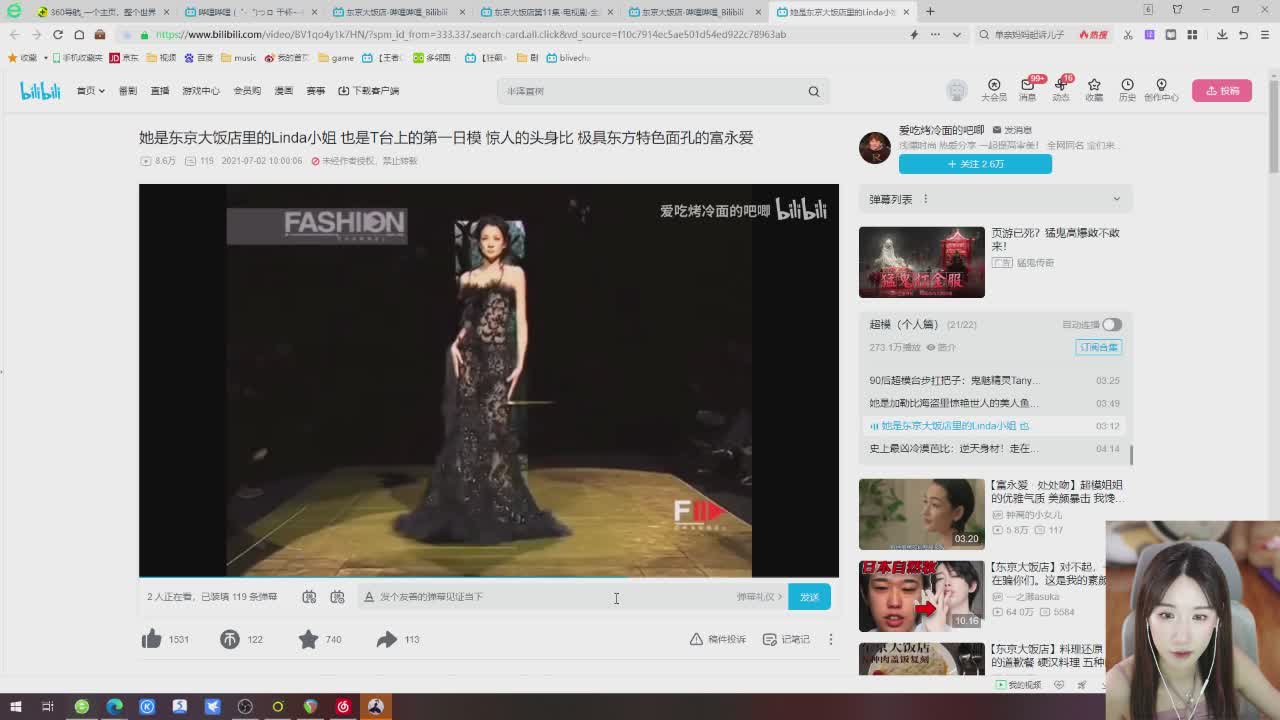Screen dimensions: 1280x720
Task: Open 动态 feed icon
Action: pyautogui.click(x=1061, y=90)
